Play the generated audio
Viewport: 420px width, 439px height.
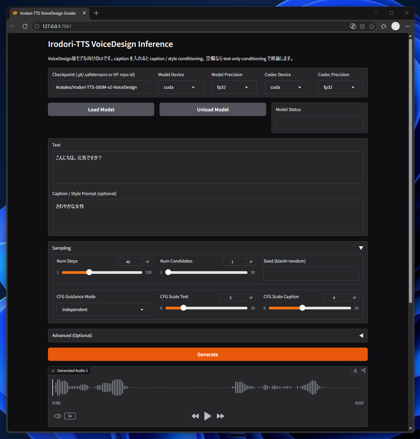tap(207, 416)
